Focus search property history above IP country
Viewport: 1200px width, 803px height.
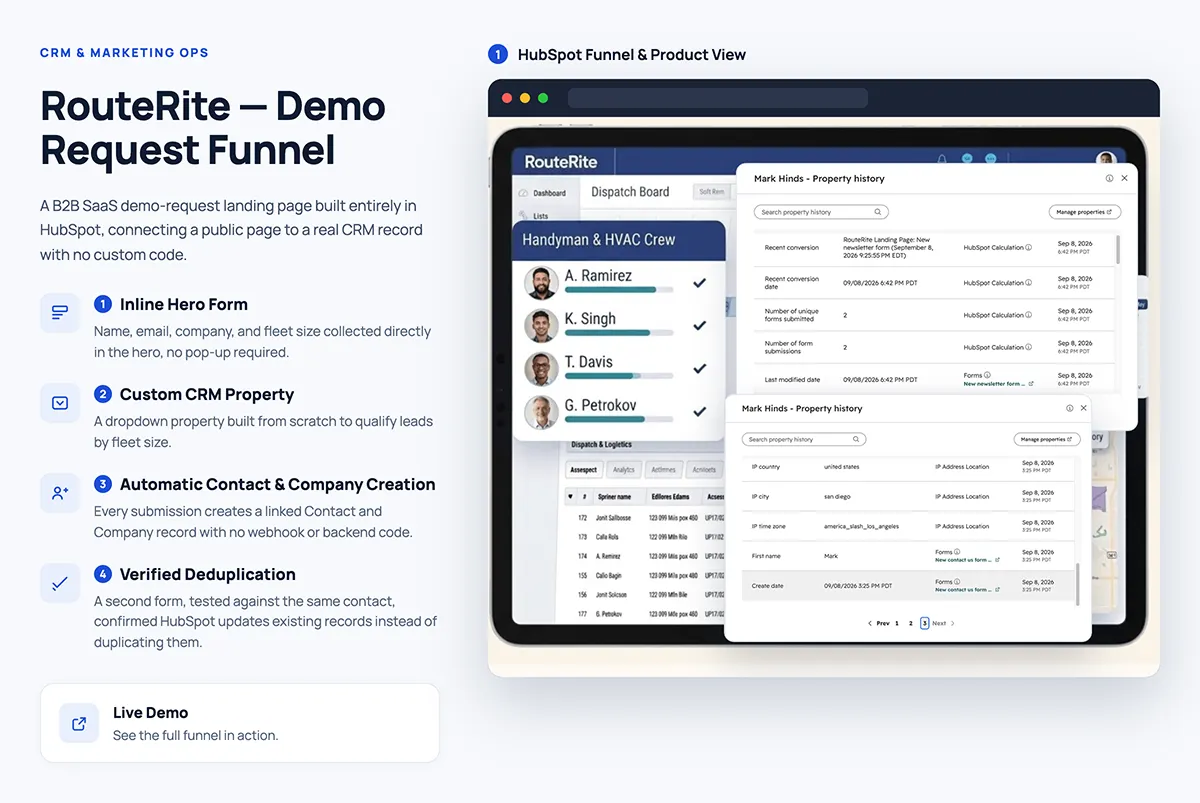804,439
